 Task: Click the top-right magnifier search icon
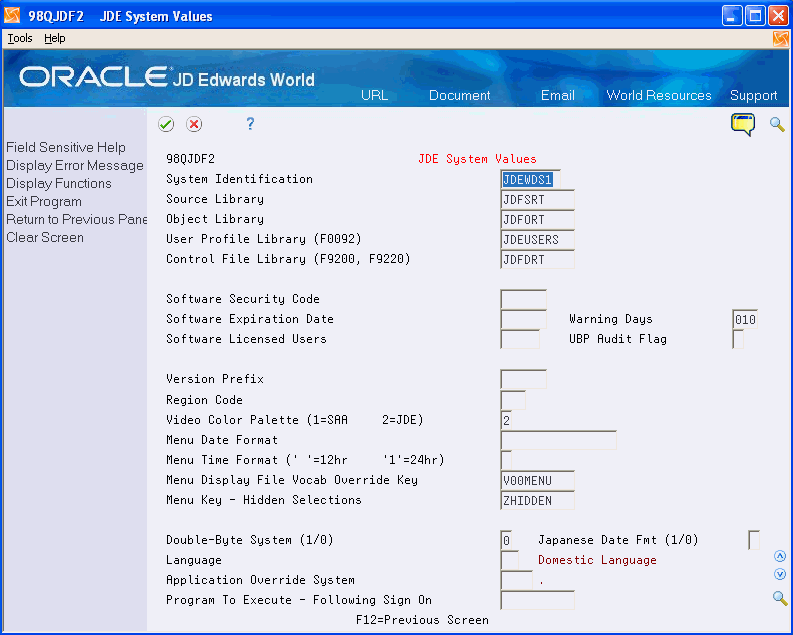pos(777,124)
